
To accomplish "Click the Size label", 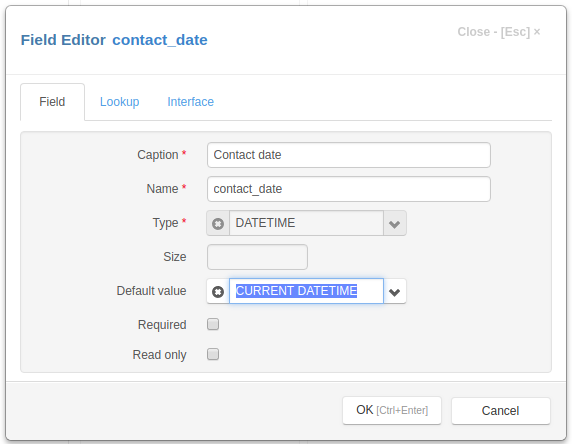I will [x=175, y=257].
